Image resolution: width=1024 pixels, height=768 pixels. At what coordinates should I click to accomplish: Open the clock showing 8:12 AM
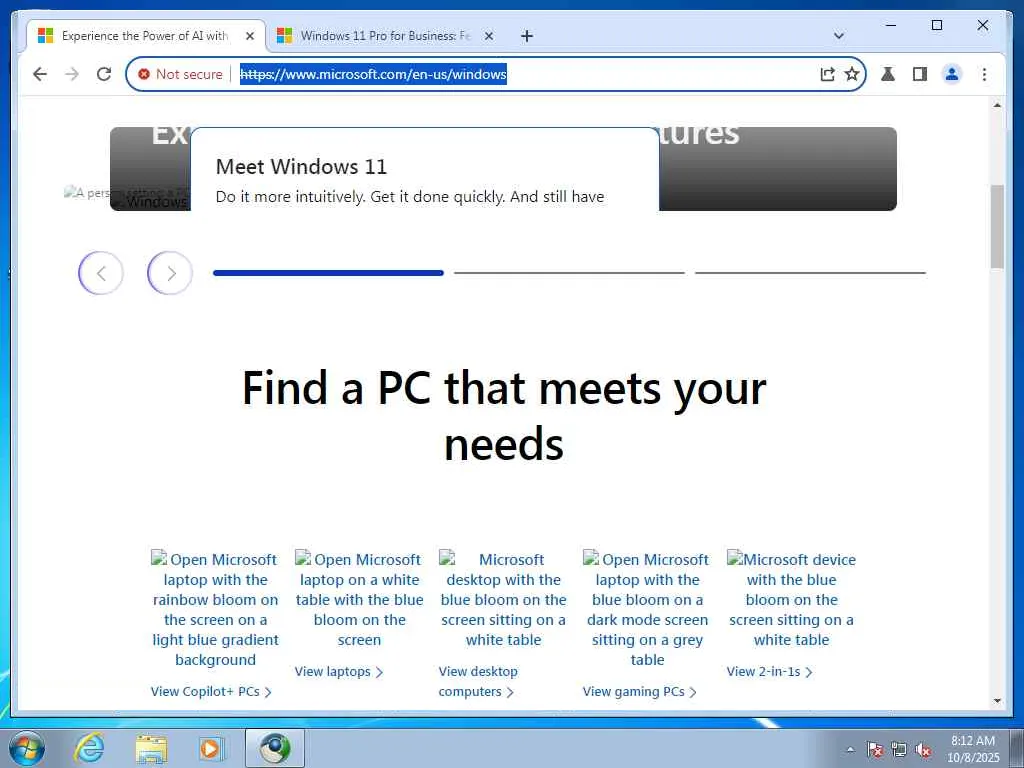point(973,749)
